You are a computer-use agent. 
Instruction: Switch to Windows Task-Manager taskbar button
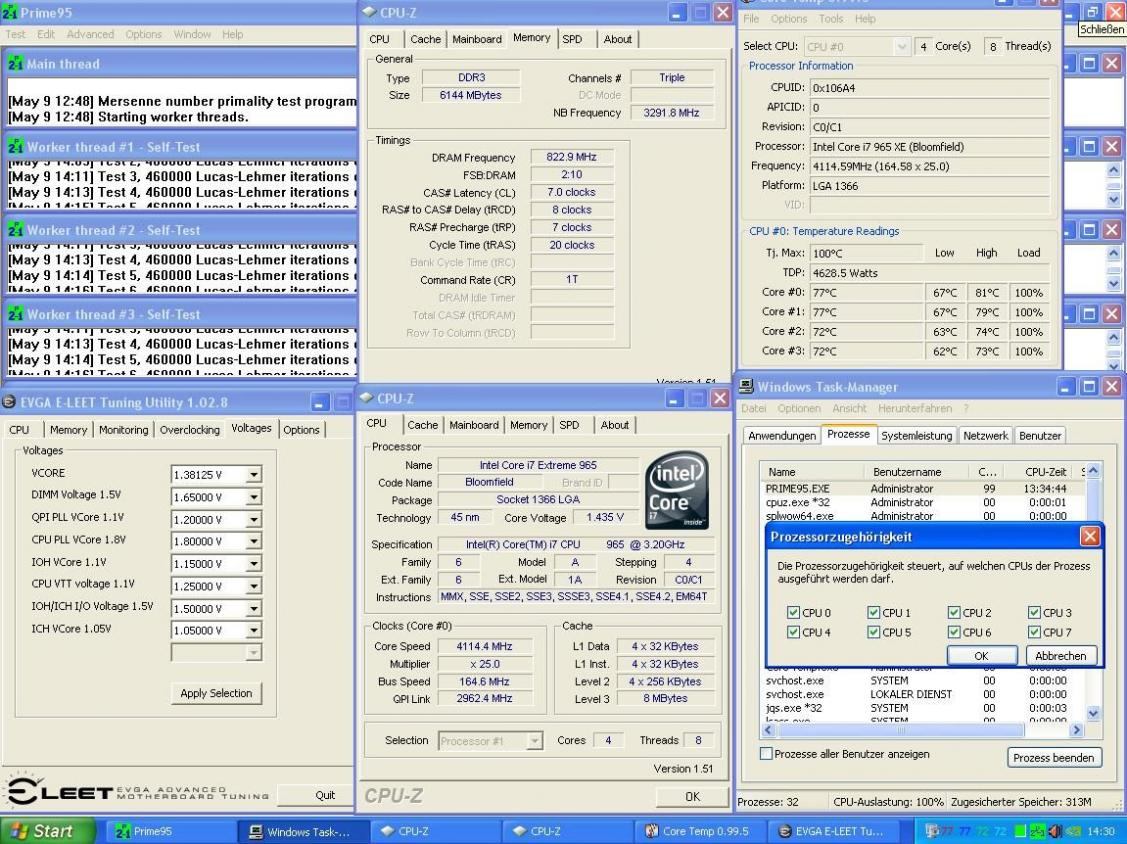(303, 831)
